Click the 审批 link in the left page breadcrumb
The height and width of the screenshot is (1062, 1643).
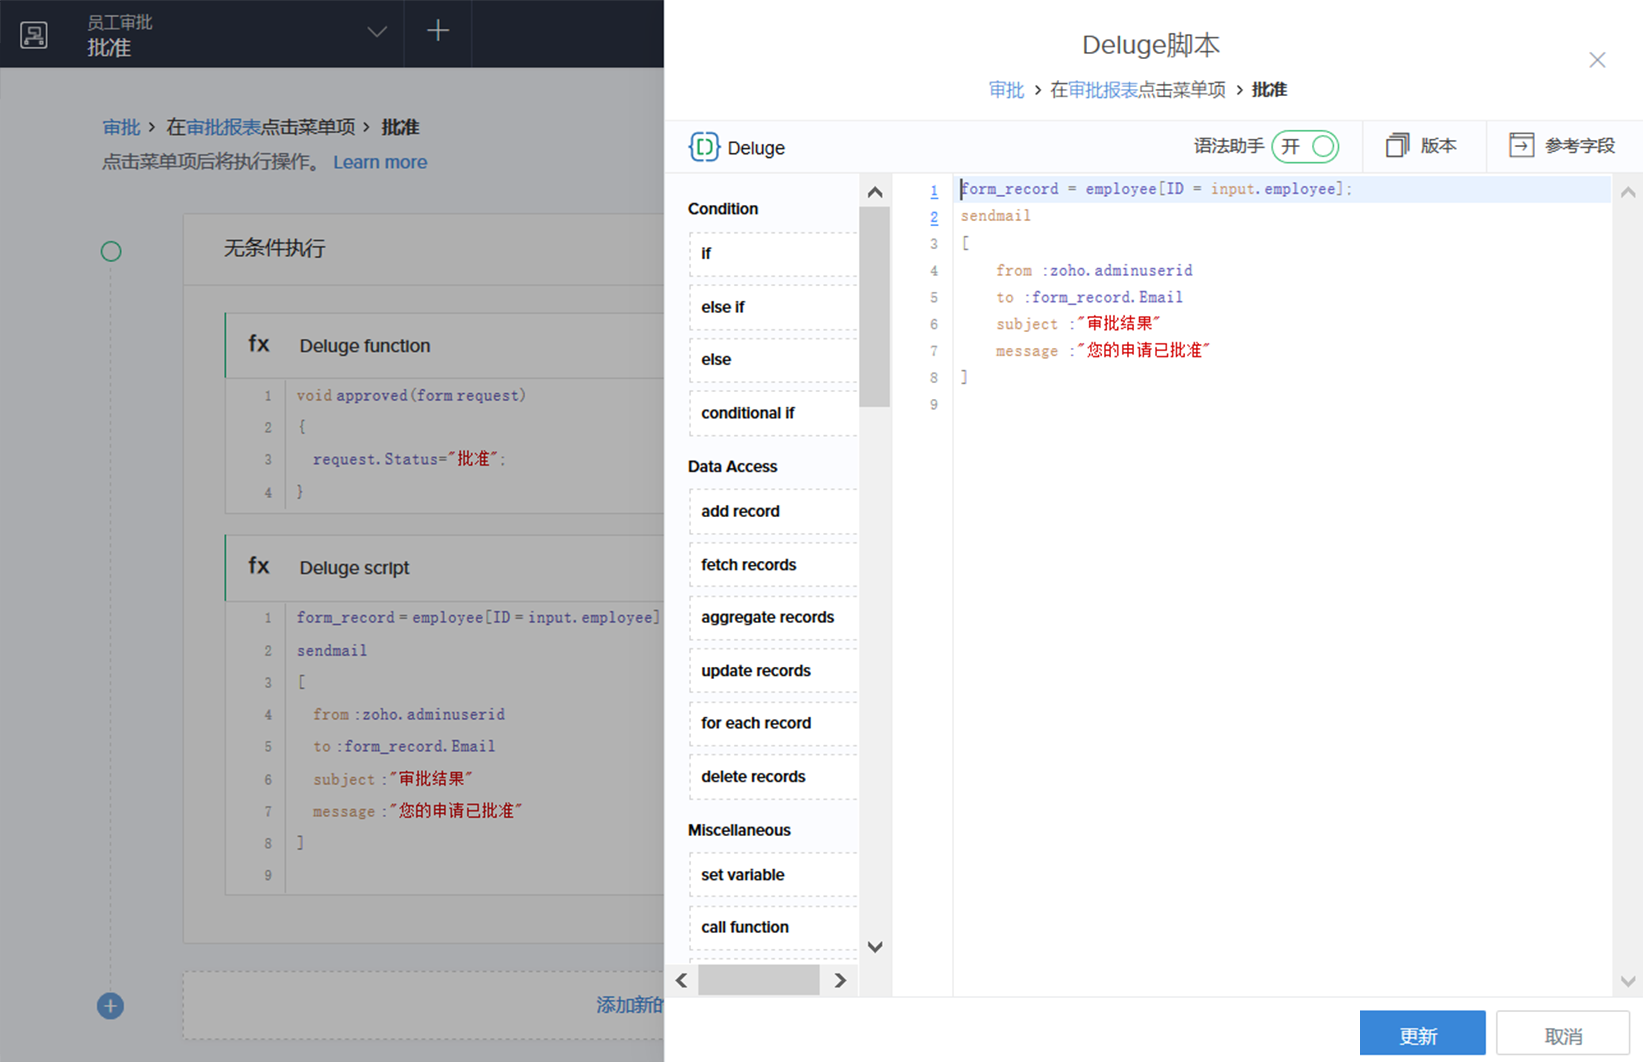click(x=121, y=127)
